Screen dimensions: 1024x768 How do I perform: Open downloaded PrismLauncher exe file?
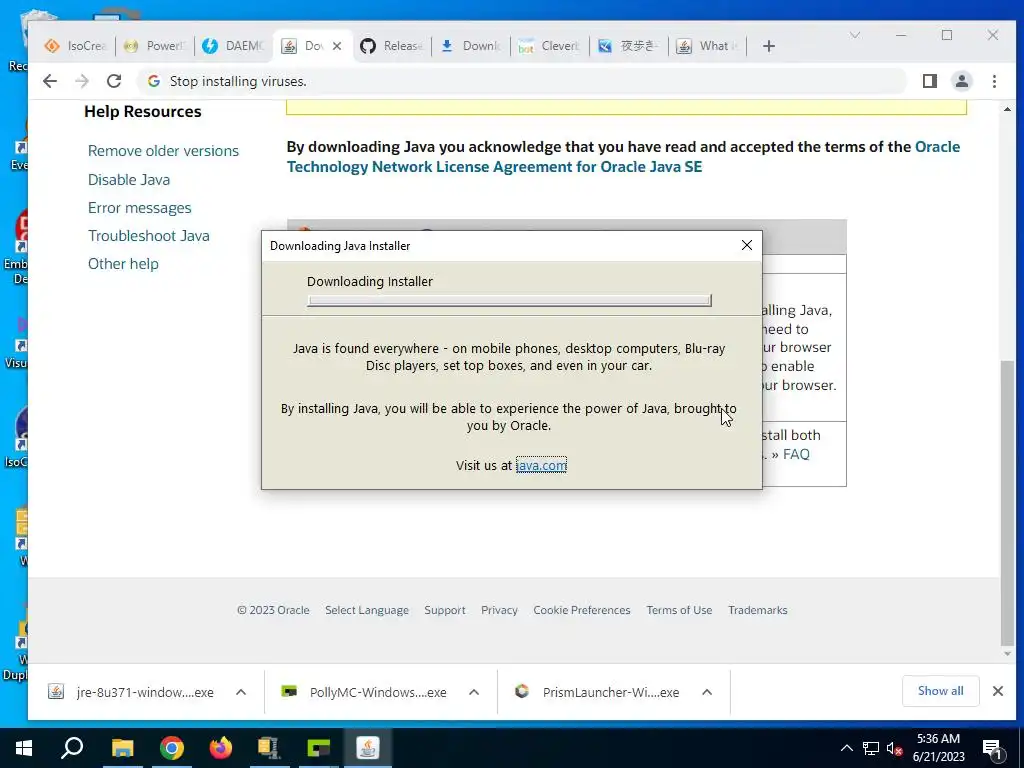(x=597, y=692)
